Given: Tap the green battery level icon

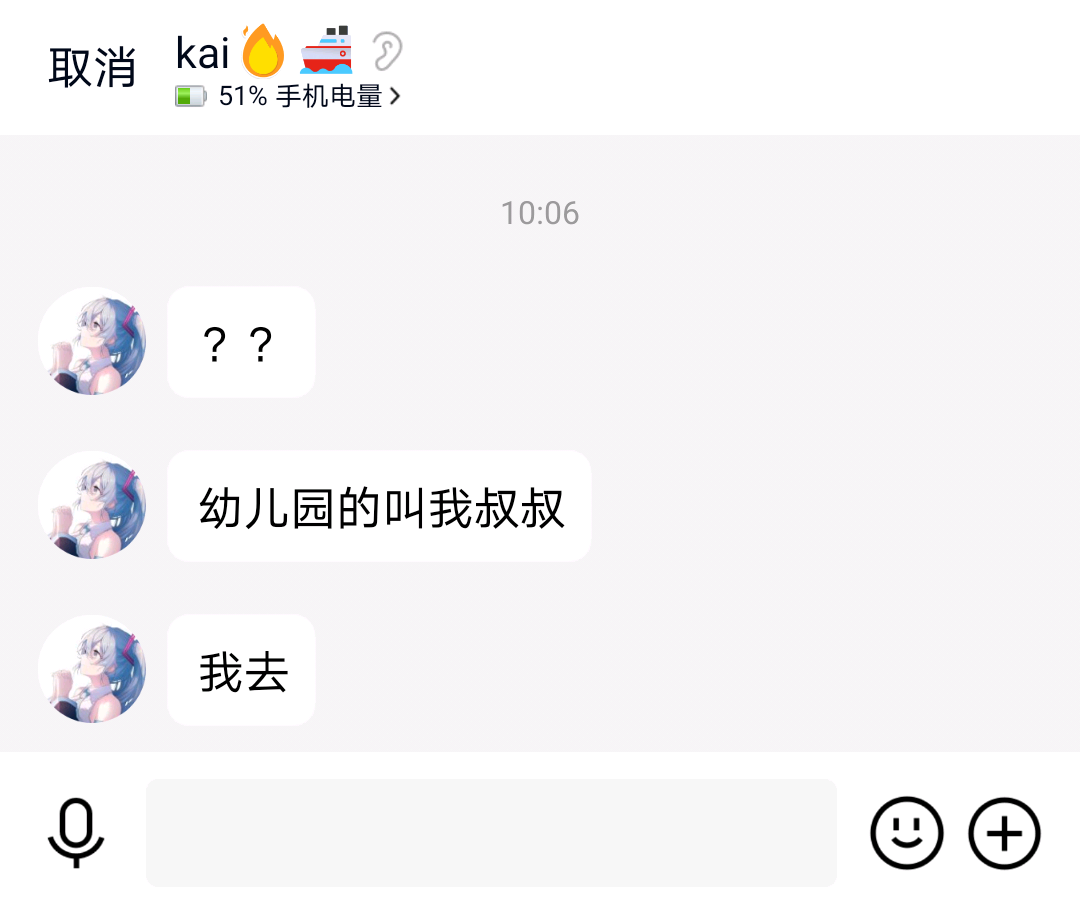Looking at the screenshot, I should (191, 96).
